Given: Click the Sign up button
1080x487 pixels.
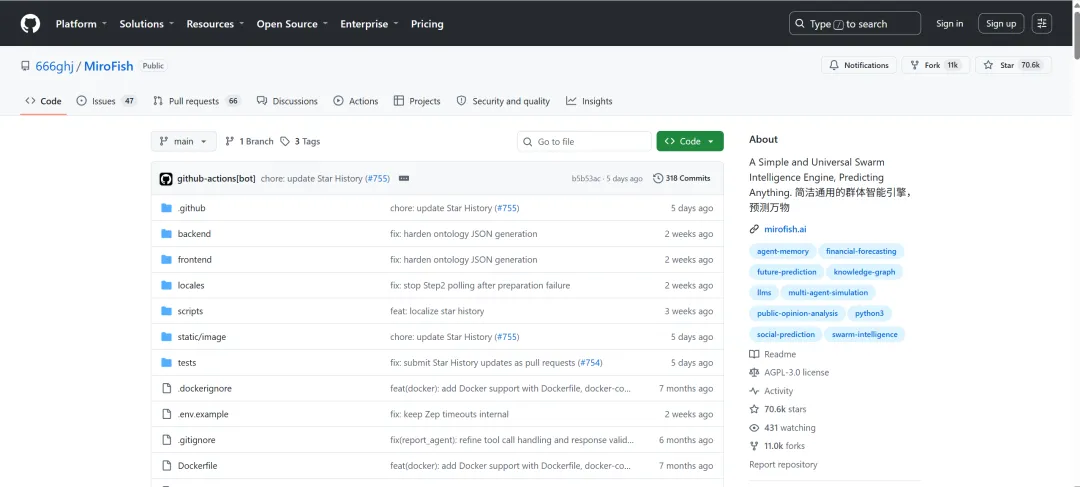Looking at the screenshot, I should (1001, 23).
